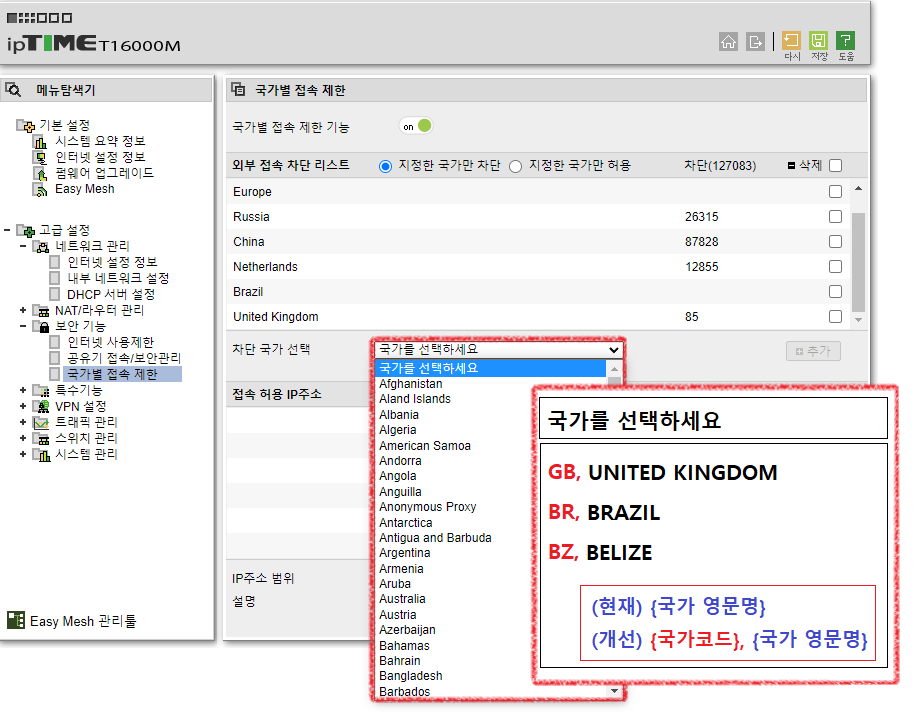Click the blocked list scrollbar thumb

859,262
